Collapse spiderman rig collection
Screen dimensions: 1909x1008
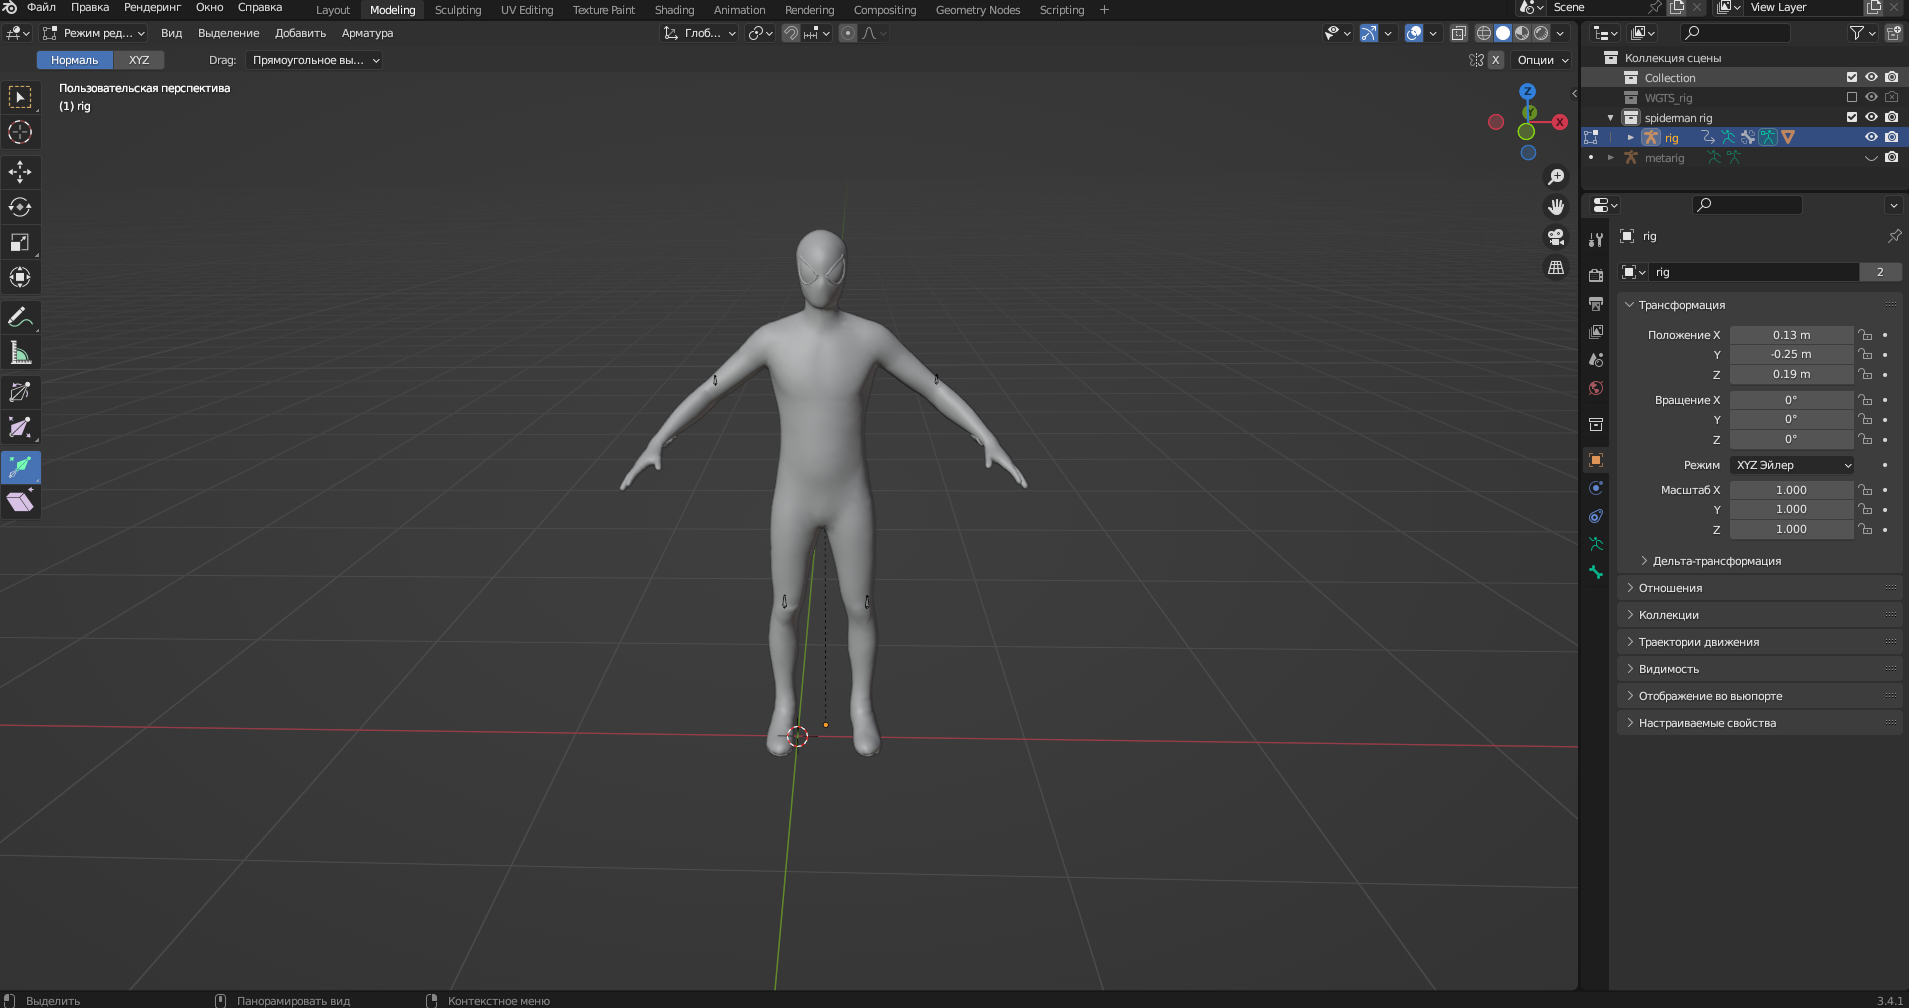pos(1611,117)
